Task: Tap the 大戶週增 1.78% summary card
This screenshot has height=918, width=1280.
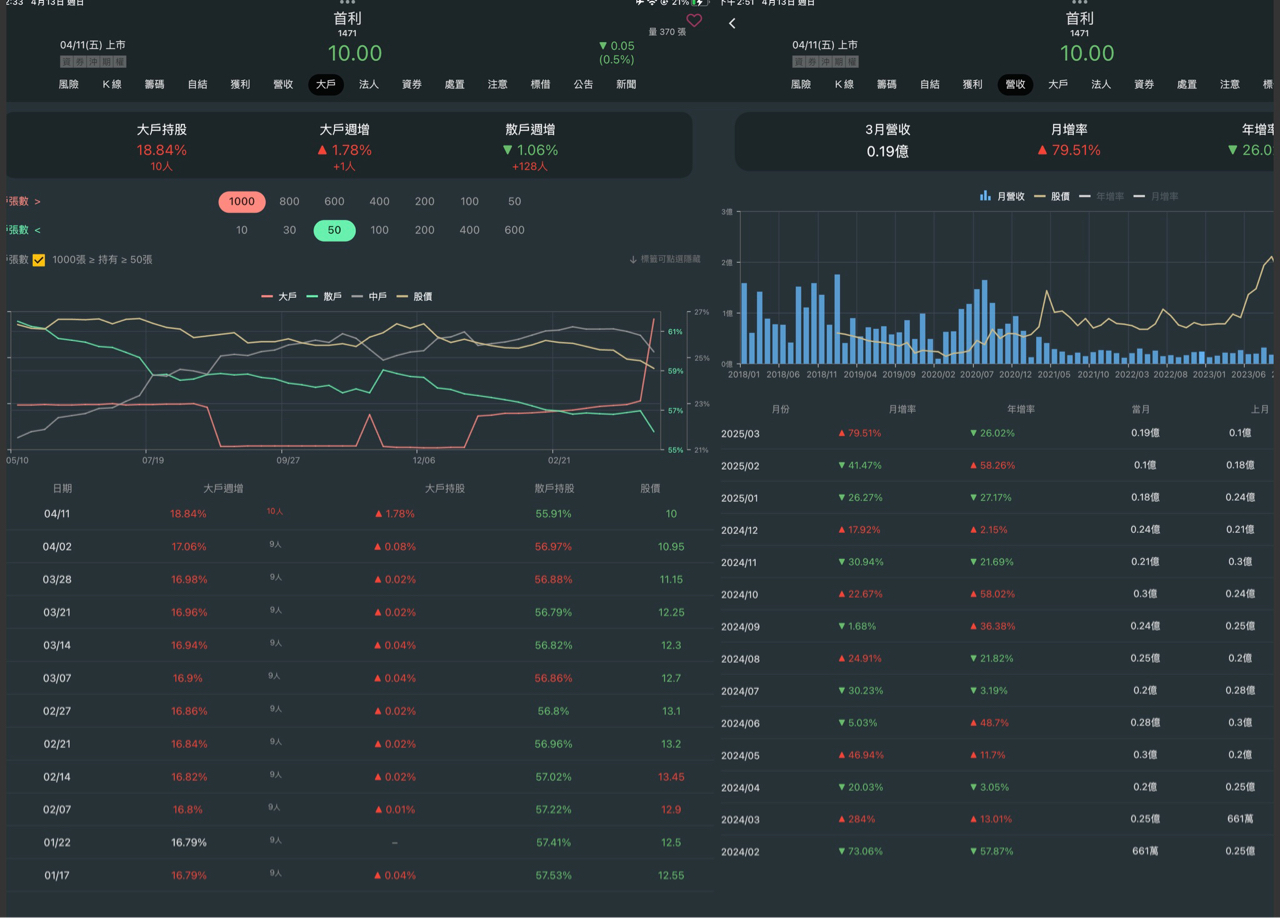Action: coord(345,148)
